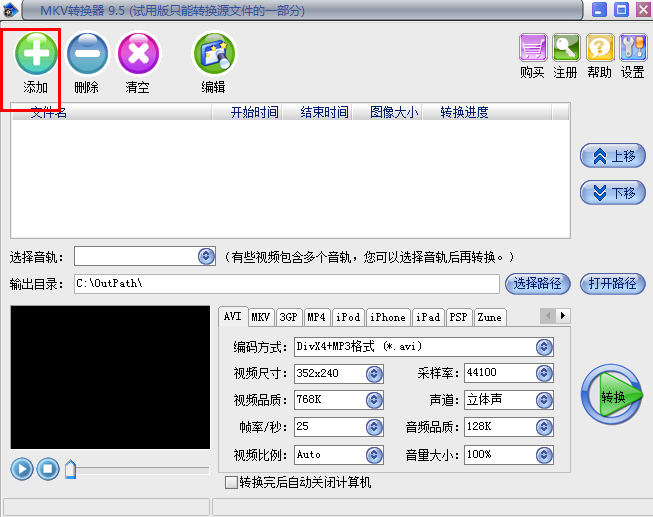Click the 图像大小 column header
The height and width of the screenshot is (517, 653).
tap(387, 112)
